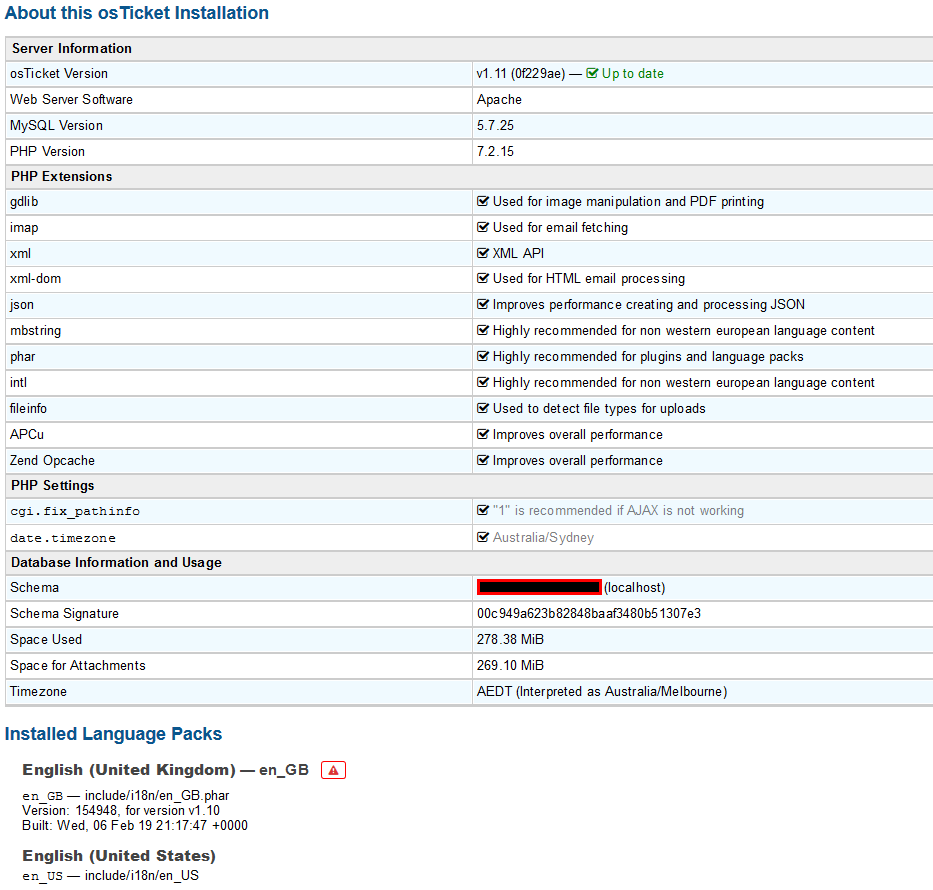This screenshot has width=933, height=890.
Task: Click the English (United States) language pack title
Action: pos(119,856)
